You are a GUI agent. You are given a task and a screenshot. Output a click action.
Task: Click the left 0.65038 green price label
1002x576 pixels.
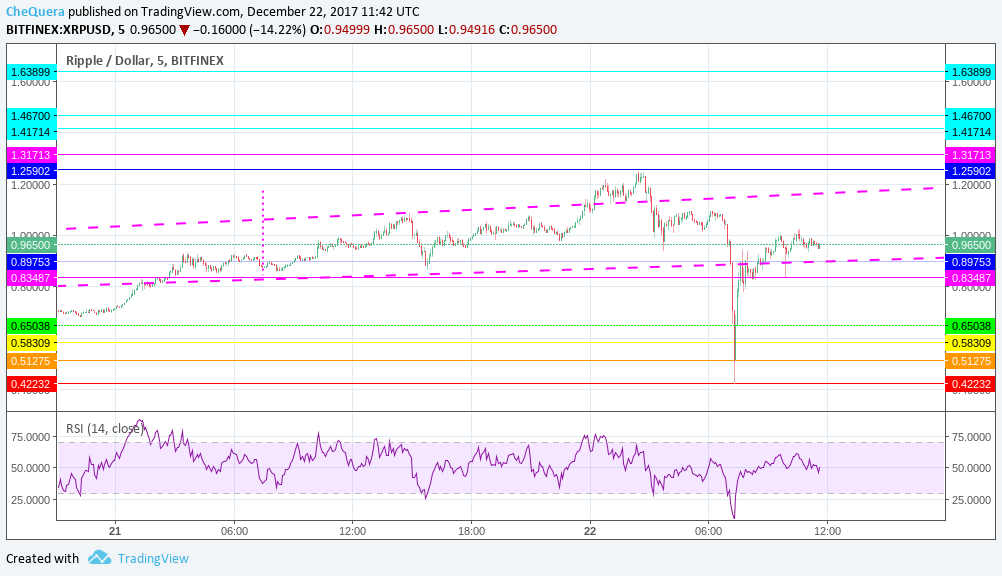(x=29, y=325)
